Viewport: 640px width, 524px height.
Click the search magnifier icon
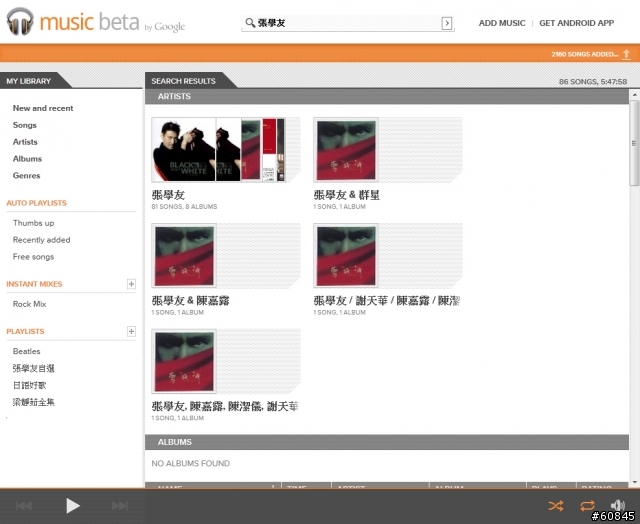click(x=250, y=23)
